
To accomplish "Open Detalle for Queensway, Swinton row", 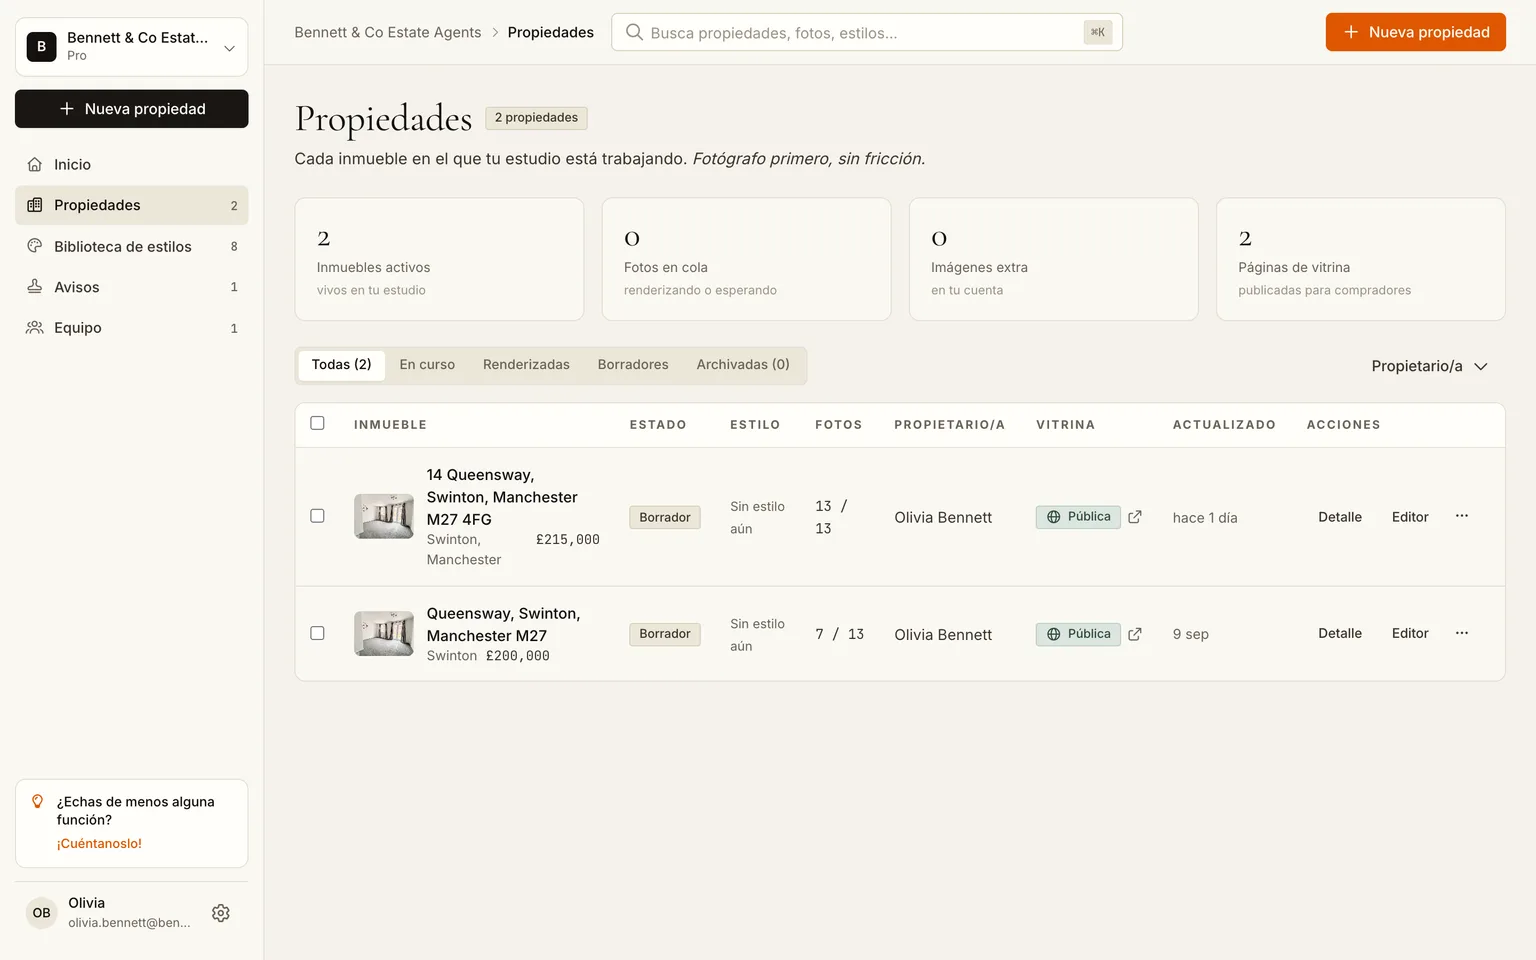I will (1340, 633).
